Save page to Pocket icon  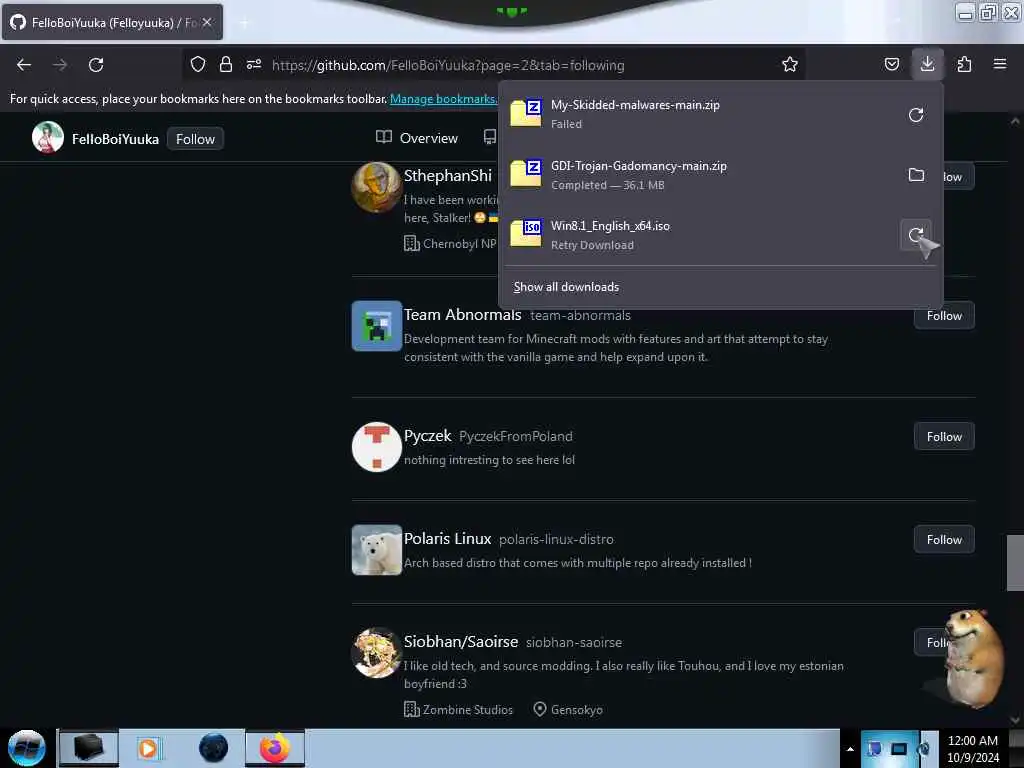coord(891,64)
